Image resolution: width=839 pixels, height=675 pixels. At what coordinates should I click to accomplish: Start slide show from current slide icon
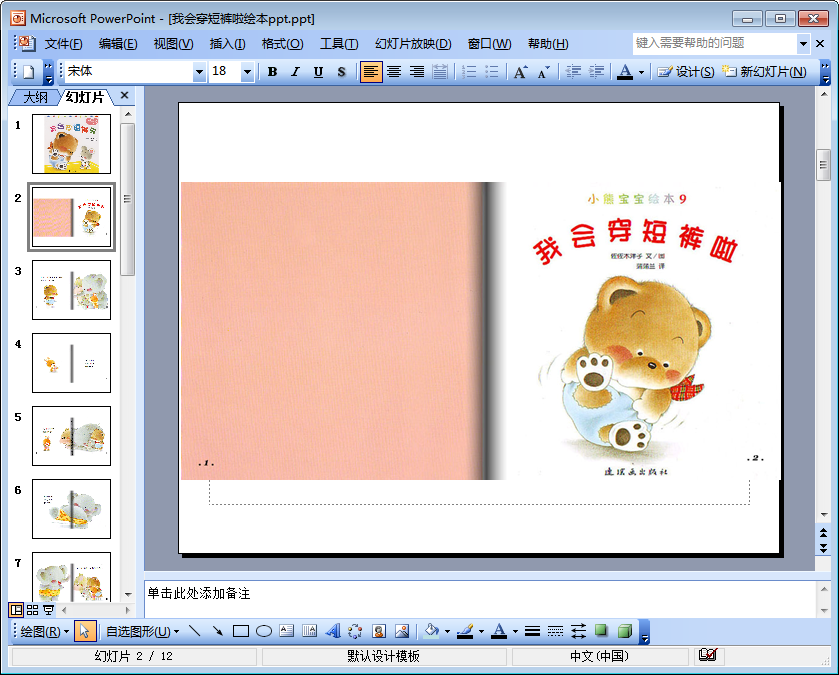click(48, 610)
